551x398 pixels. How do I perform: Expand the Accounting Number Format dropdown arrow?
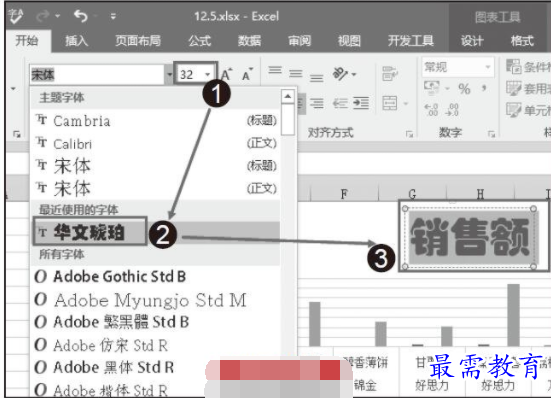tap(447, 88)
